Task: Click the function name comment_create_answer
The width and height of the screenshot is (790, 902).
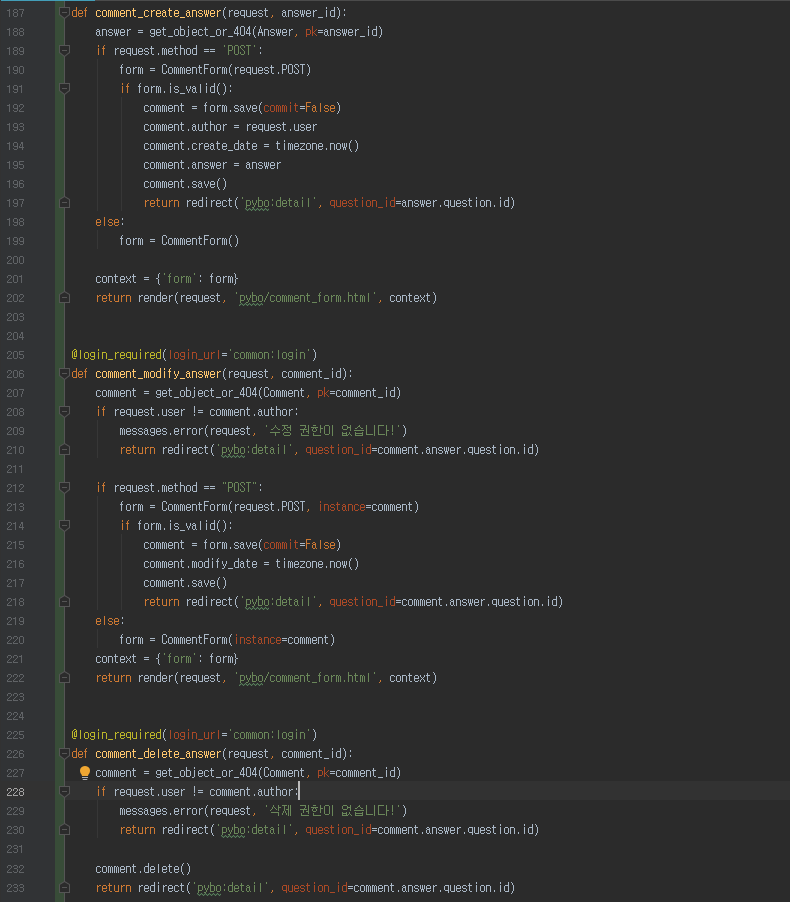Action: click(158, 13)
